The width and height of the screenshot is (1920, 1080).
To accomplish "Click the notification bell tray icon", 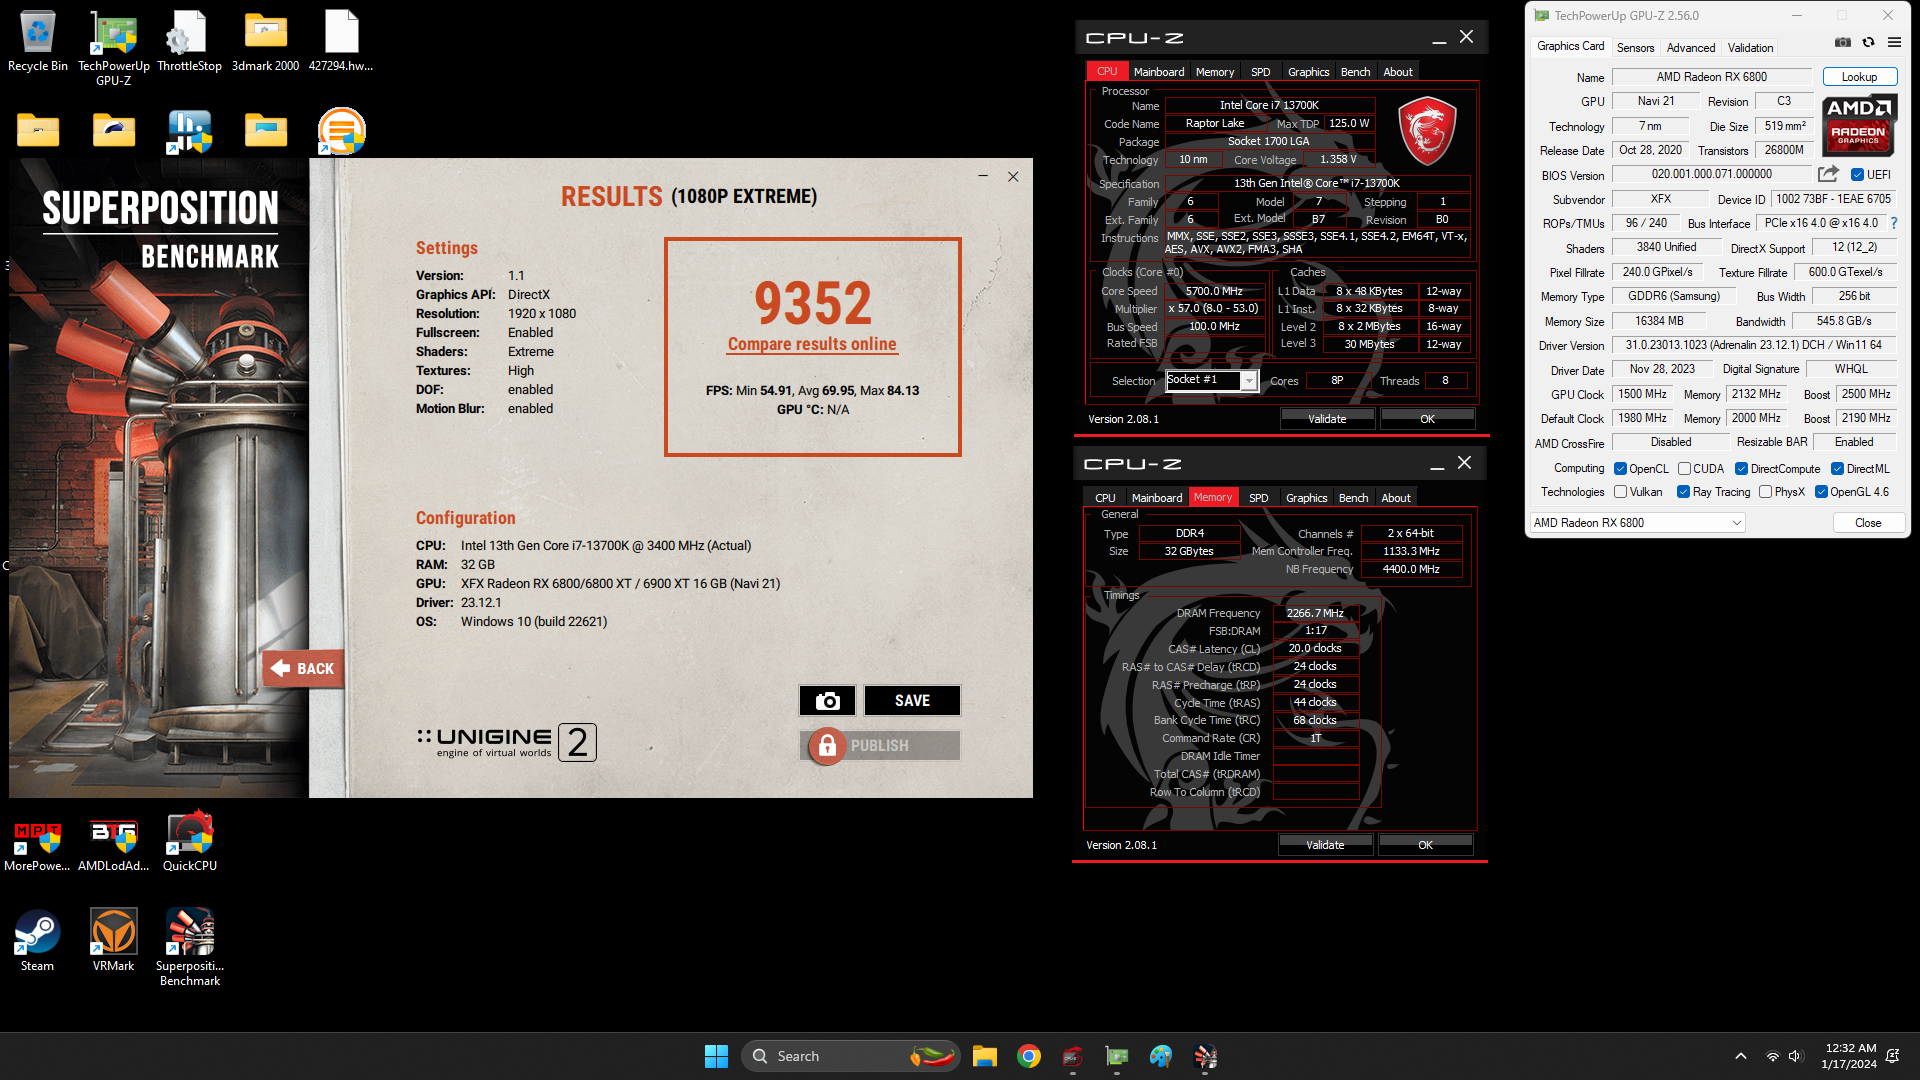I will click(1892, 1056).
